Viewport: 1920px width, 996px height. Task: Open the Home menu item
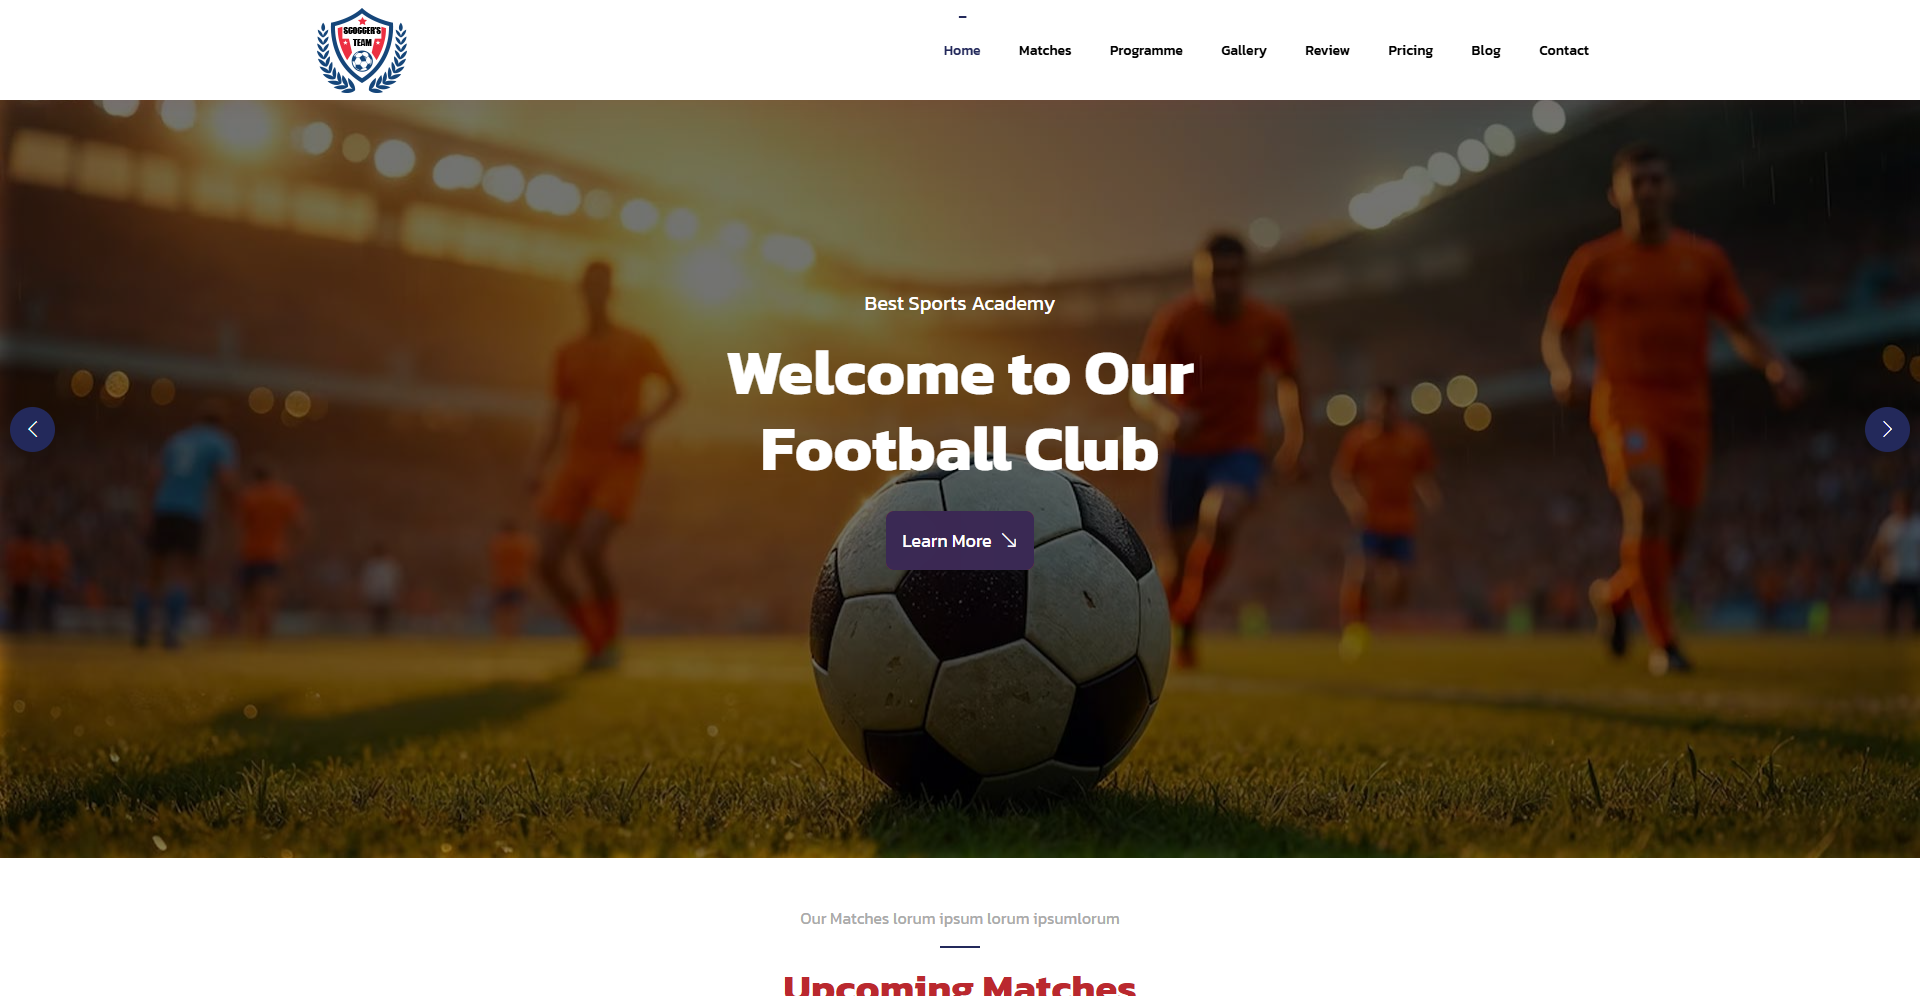962,51
